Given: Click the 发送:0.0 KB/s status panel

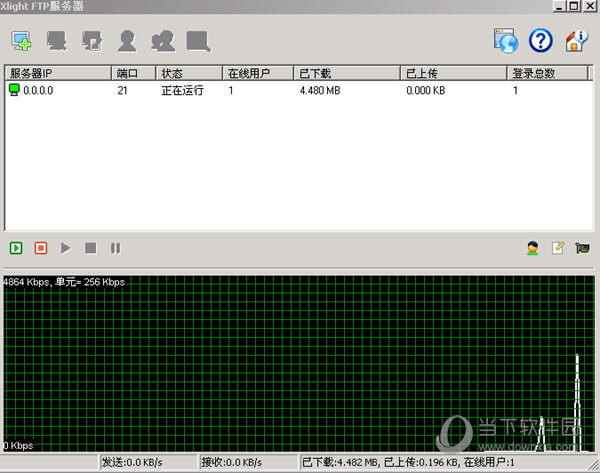Looking at the screenshot, I should tap(148, 462).
